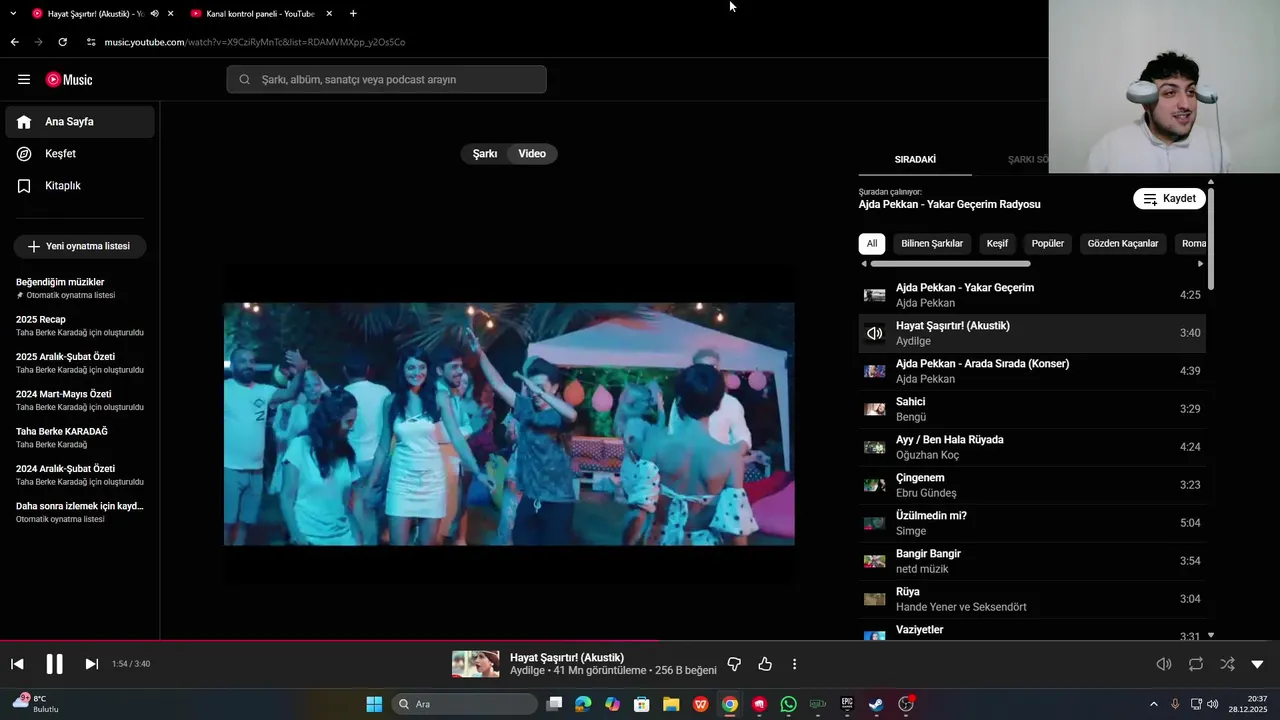Create a new playlist with Yeni oynatma listesi
This screenshot has width=1280, height=720.
(x=80, y=246)
